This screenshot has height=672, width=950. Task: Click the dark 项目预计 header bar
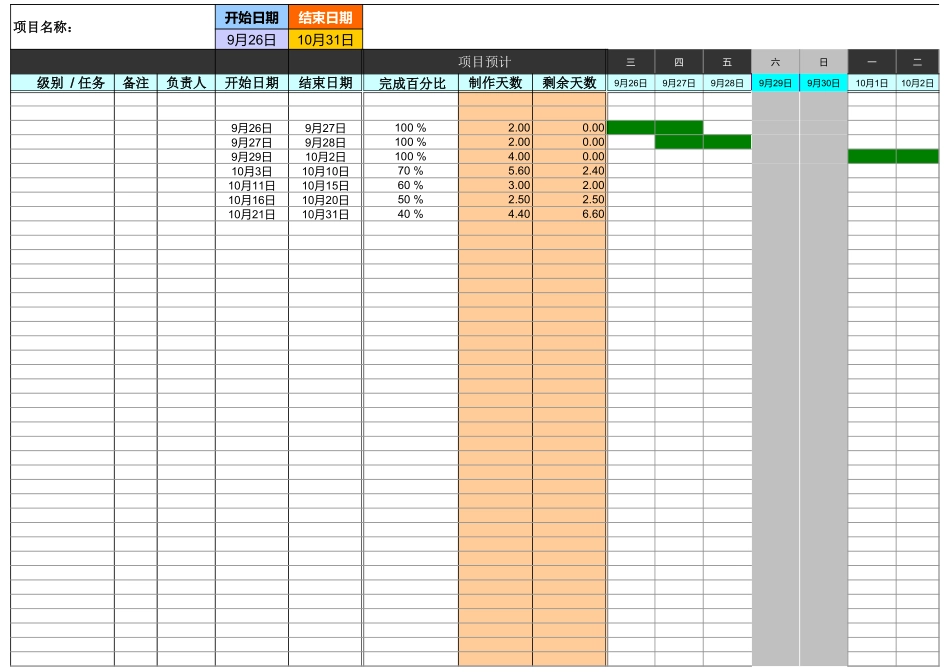484,62
